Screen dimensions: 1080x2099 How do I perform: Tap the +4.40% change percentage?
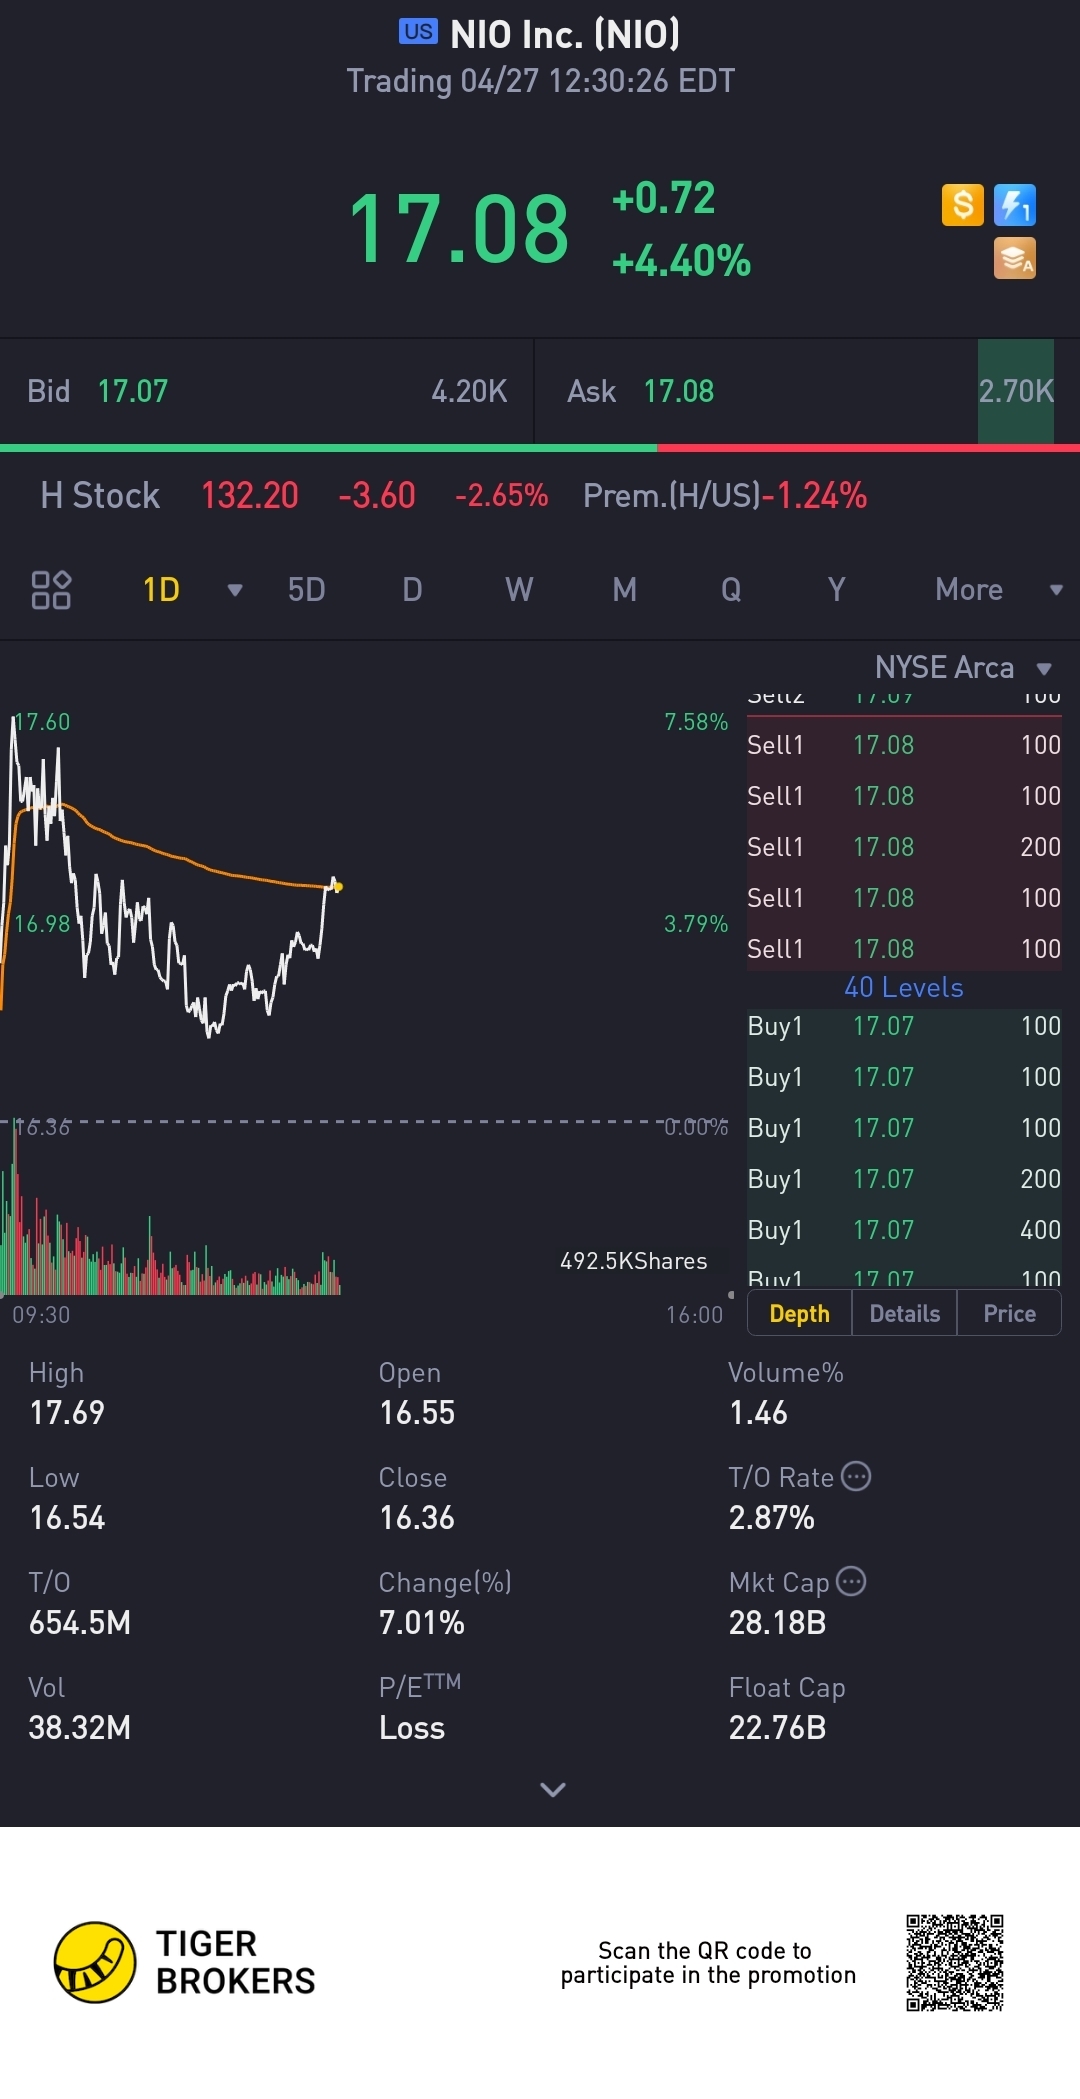point(681,261)
